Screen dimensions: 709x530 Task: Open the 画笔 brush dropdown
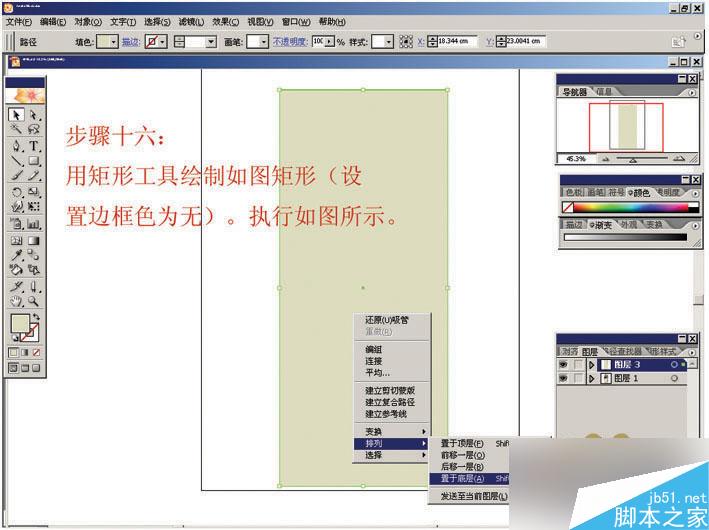point(264,42)
